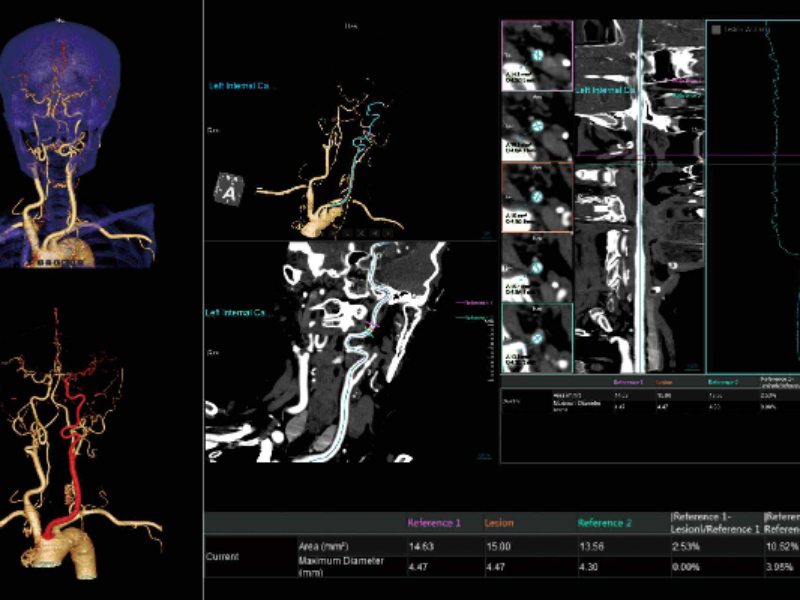Click the Lesion column header in table
Viewport: 800px width, 600px height.
click(500, 523)
